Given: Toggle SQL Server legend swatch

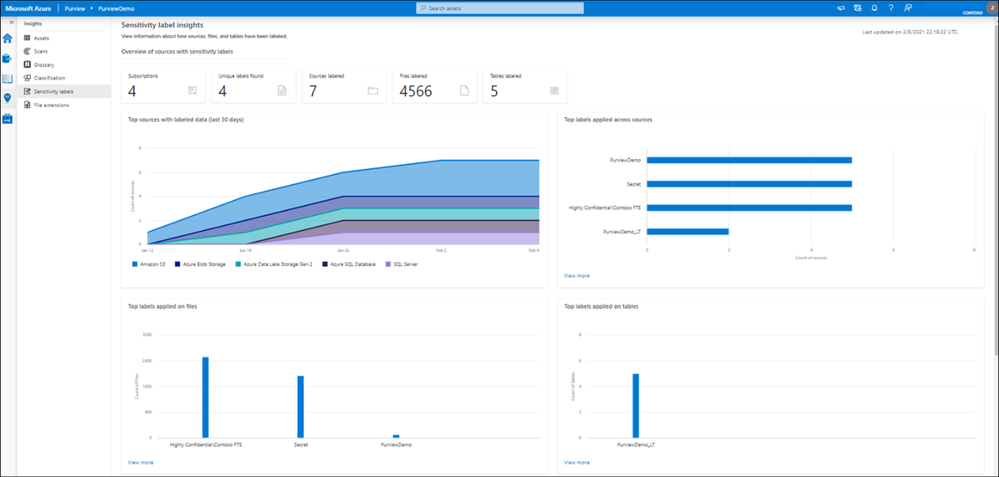Looking at the screenshot, I should [x=389, y=264].
